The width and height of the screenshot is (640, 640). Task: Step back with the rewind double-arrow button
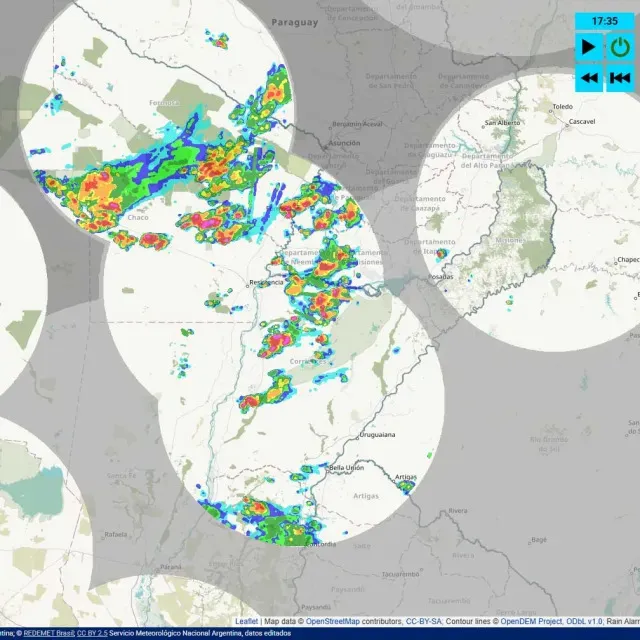click(589, 78)
